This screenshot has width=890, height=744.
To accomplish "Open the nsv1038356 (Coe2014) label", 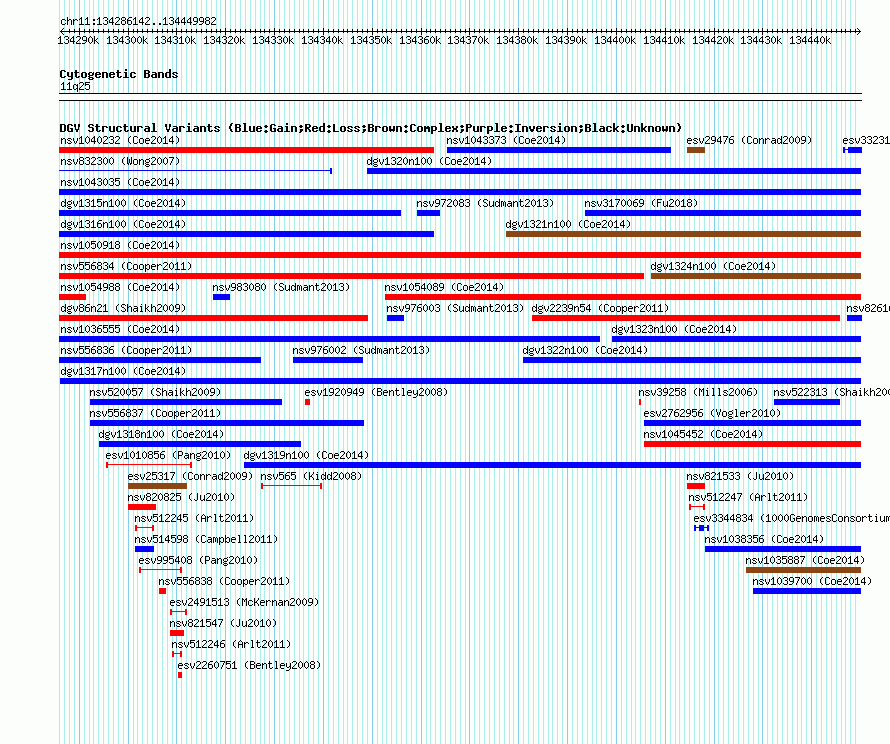I will pyautogui.click(x=764, y=539).
